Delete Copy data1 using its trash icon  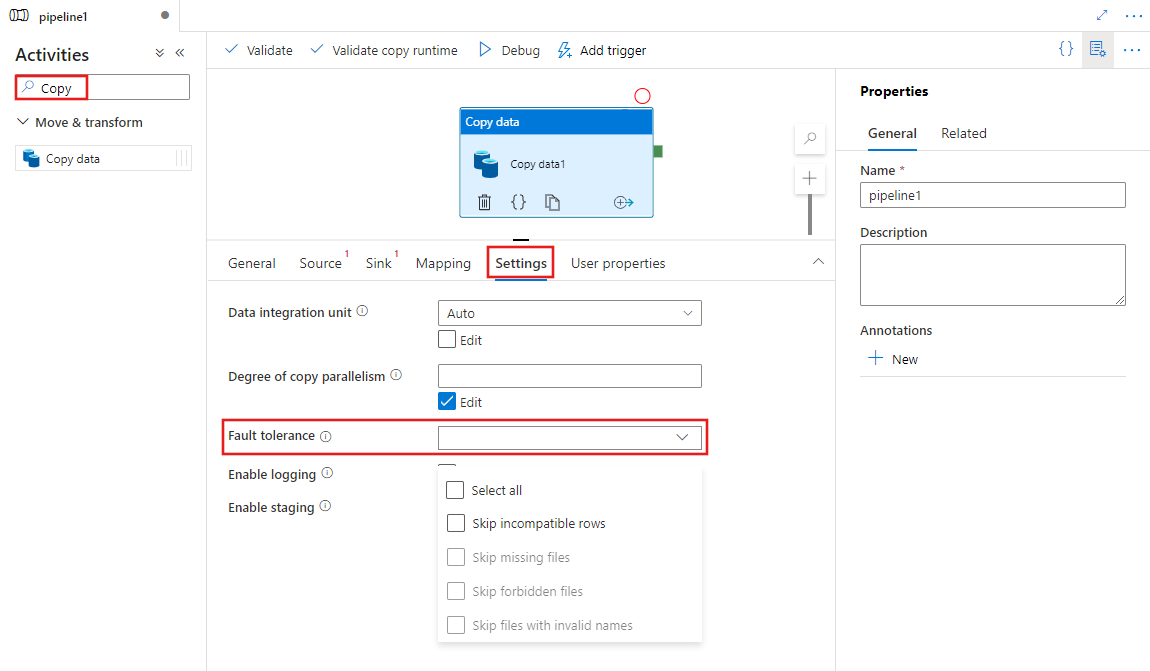(x=485, y=201)
